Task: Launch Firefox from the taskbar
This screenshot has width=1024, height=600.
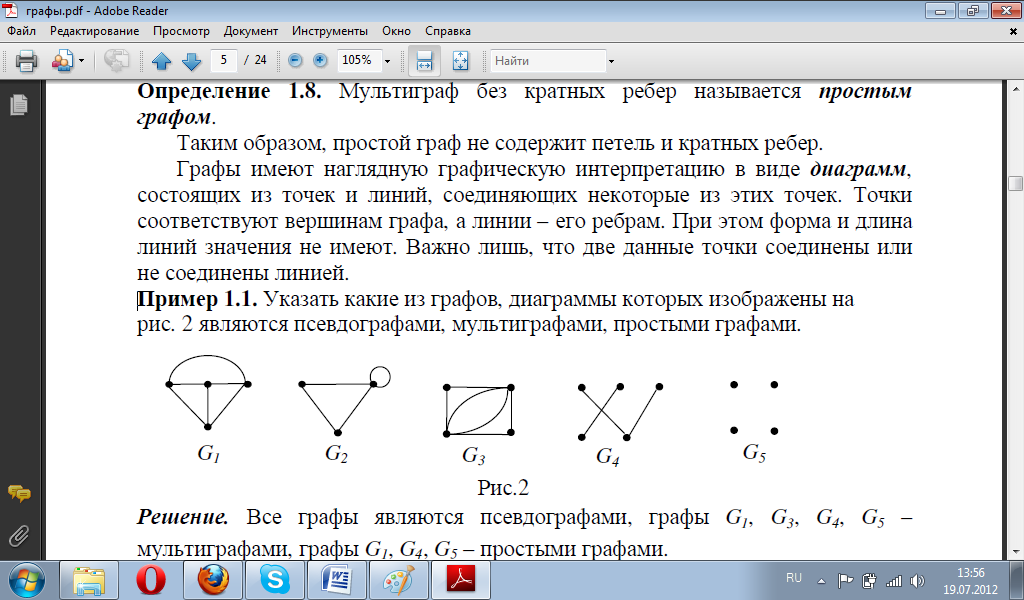Action: pos(213,580)
